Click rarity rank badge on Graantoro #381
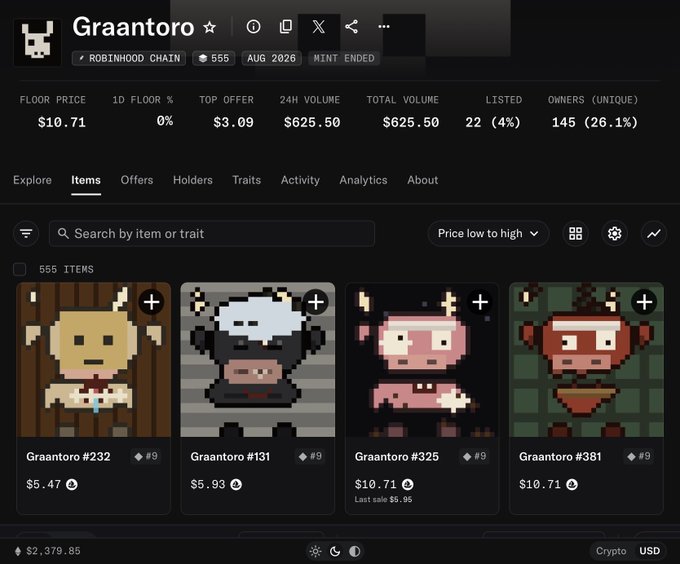This screenshot has height=564, width=680. coord(639,456)
